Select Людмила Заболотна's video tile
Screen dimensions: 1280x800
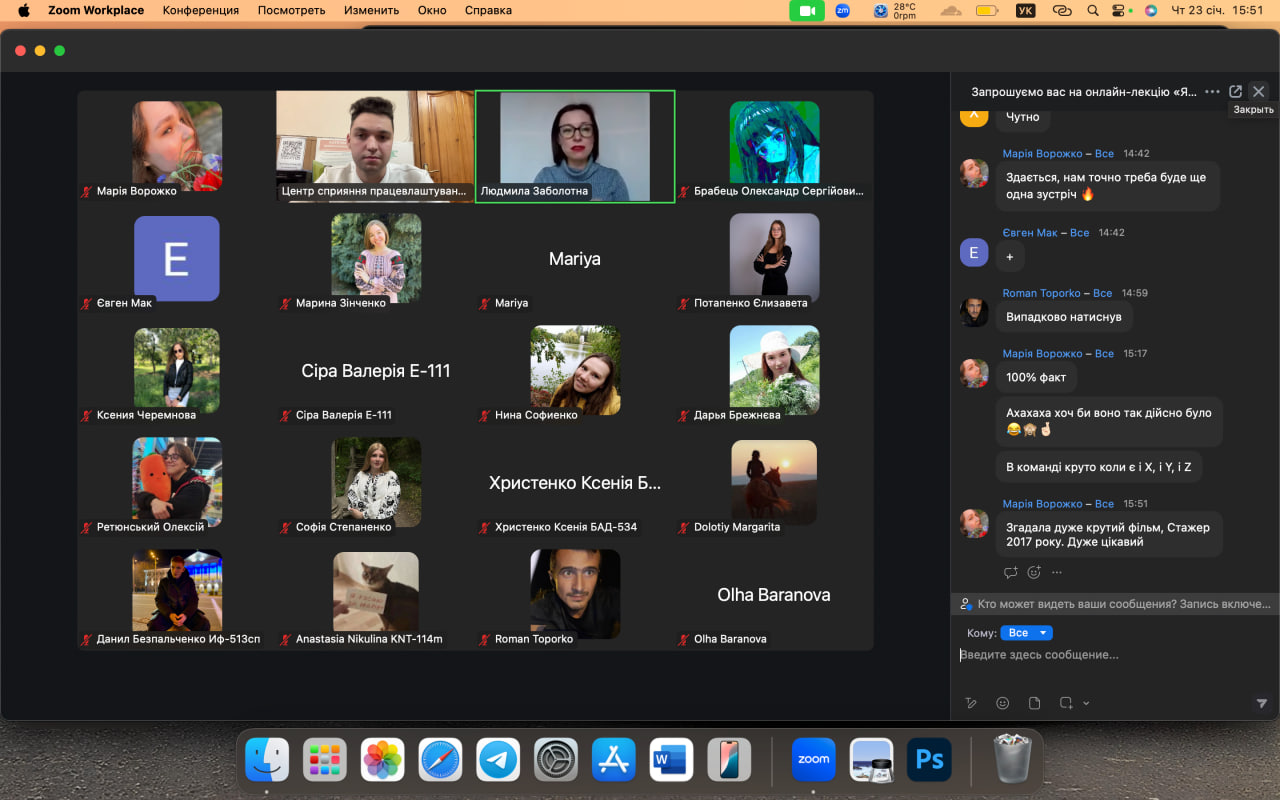tap(574, 147)
